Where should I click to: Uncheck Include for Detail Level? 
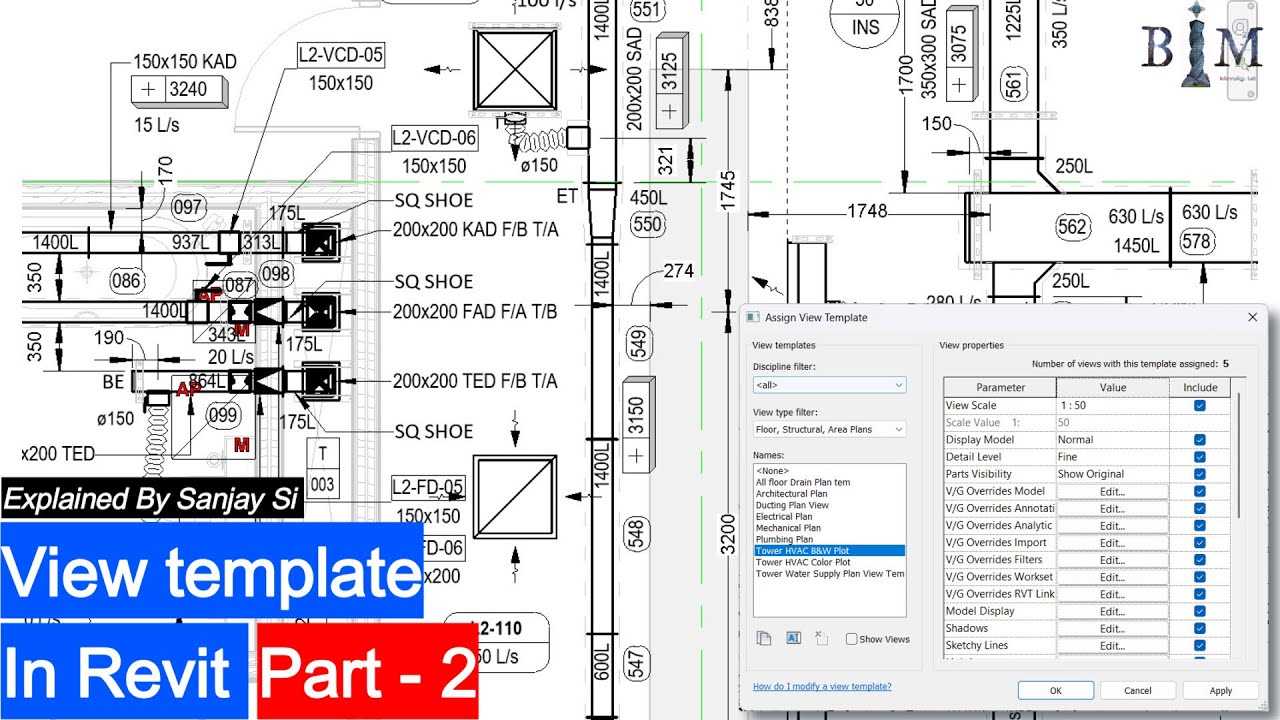point(1200,457)
